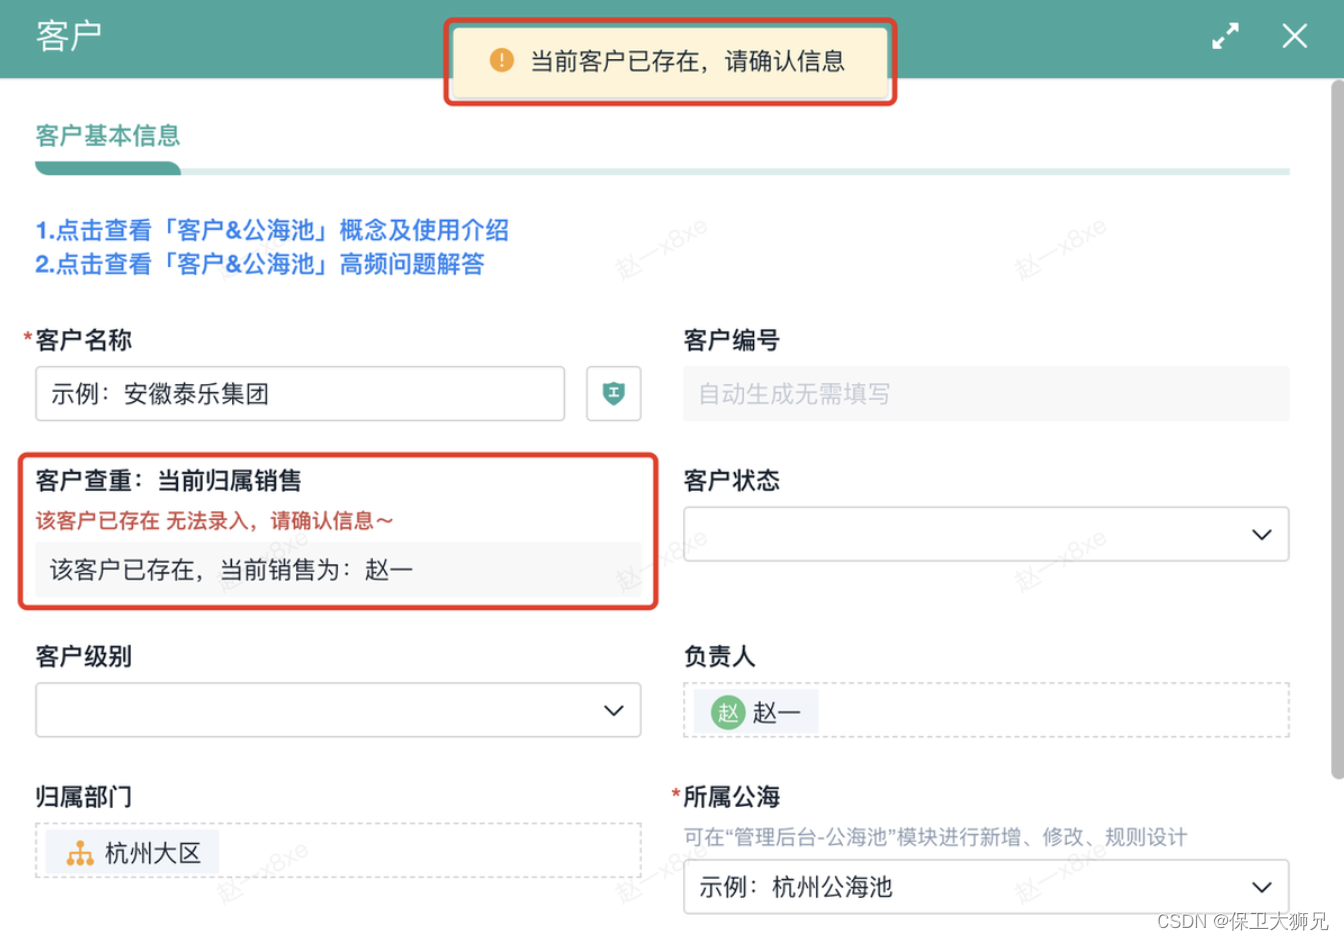Image resolution: width=1344 pixels, height=940 pixels.
Task: Click the 客户名称 input field
Action: (x=300, y=393)
